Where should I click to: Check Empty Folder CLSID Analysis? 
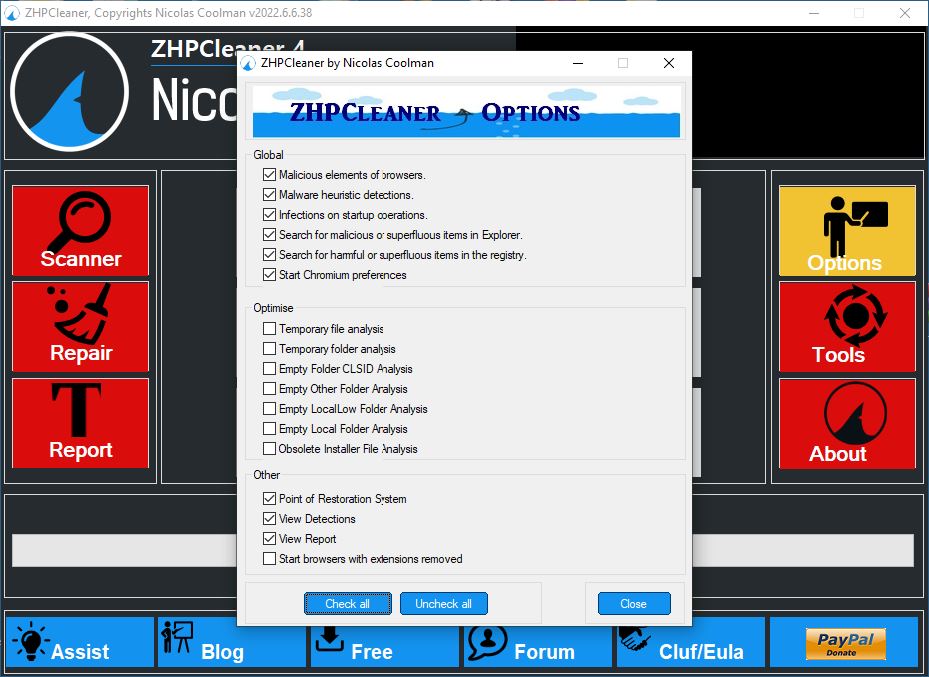(270, 368)
